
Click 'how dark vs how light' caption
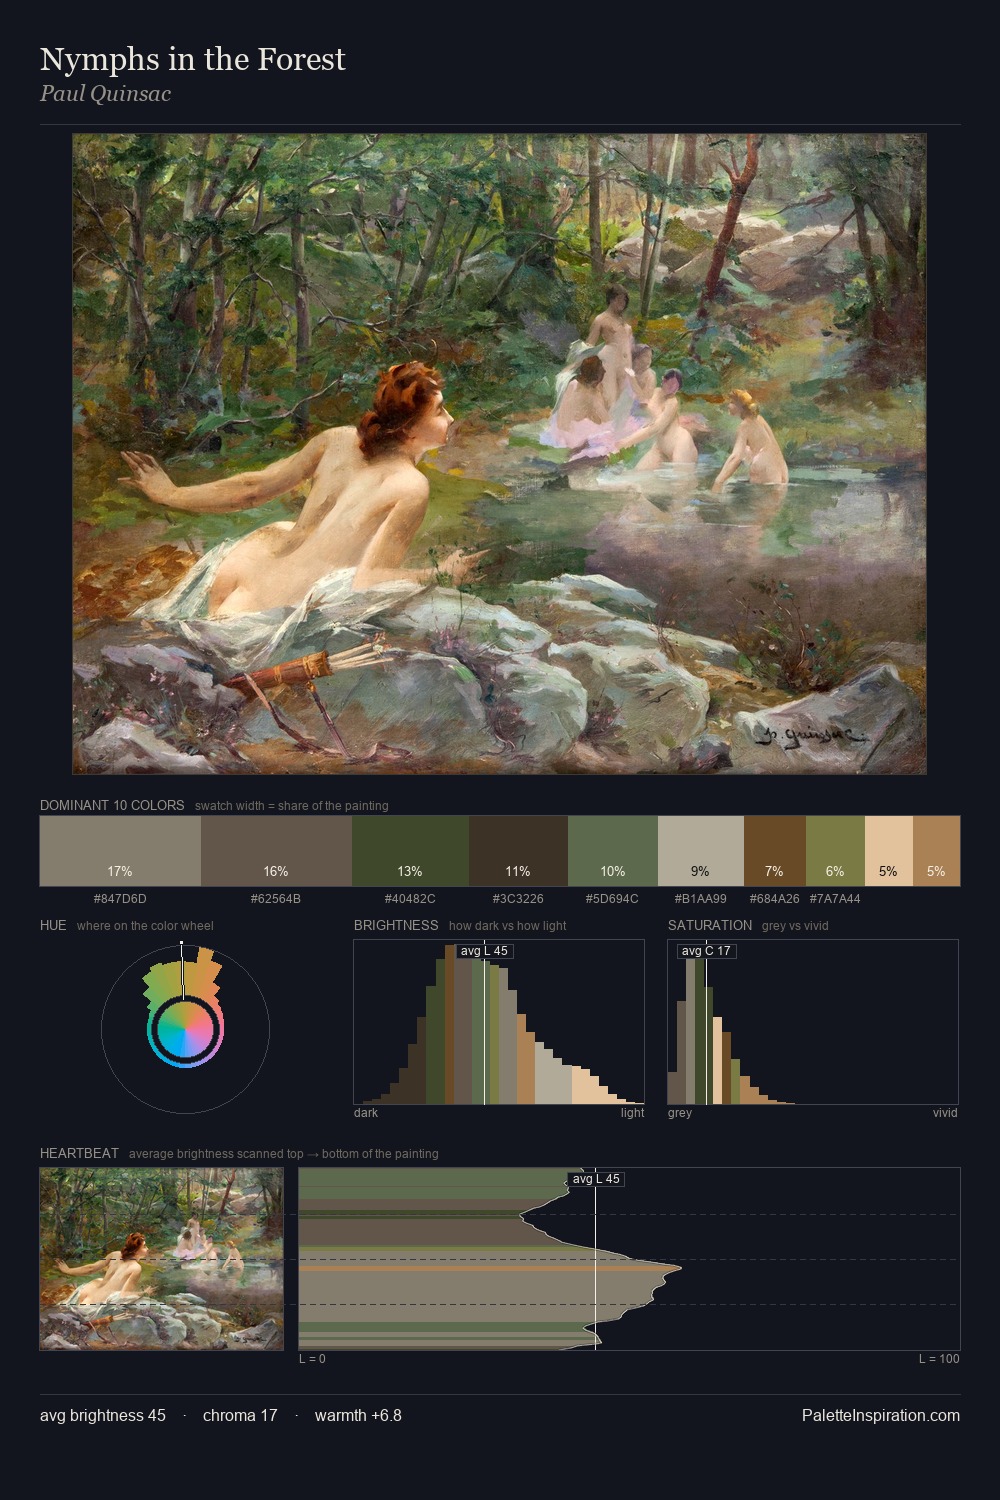coord(507,926)
